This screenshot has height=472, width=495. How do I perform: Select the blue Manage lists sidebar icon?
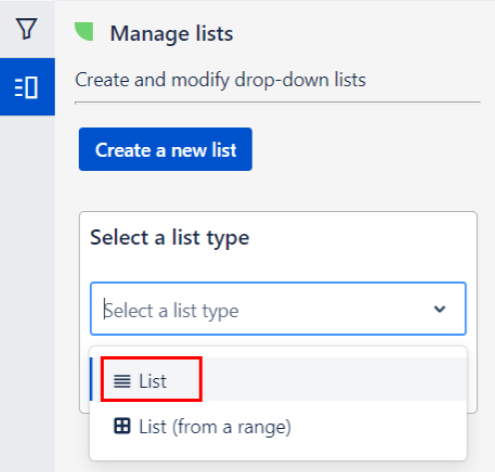[27, 87]
